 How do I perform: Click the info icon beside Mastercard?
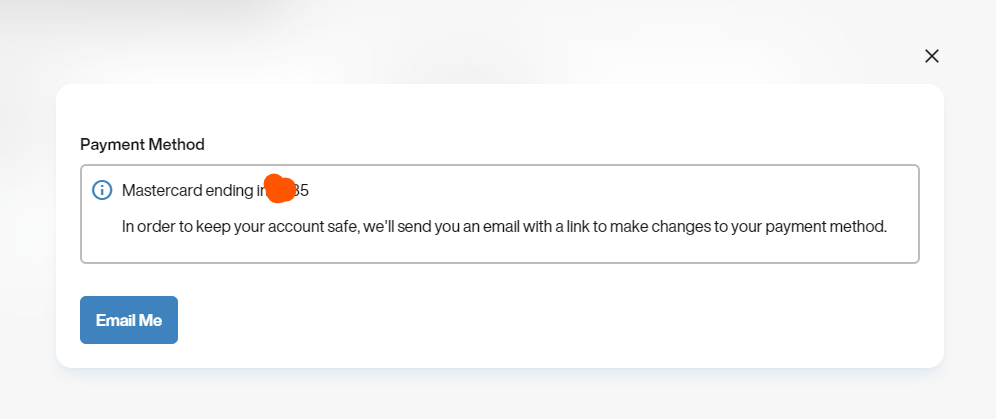pyautogui.click(x=102, y=190)
